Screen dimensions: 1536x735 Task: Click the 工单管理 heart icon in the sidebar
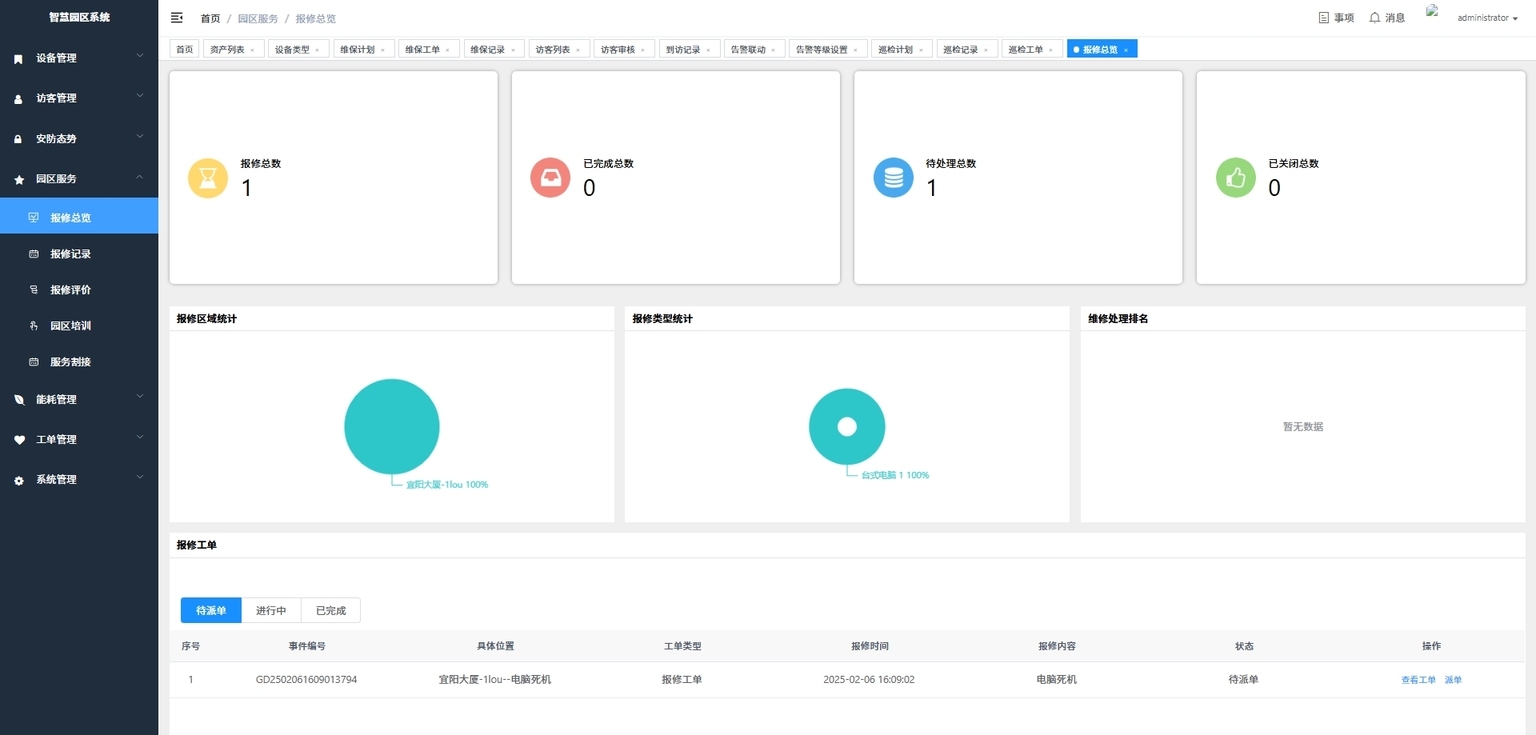pyautogui.click(x=18, y=440)
